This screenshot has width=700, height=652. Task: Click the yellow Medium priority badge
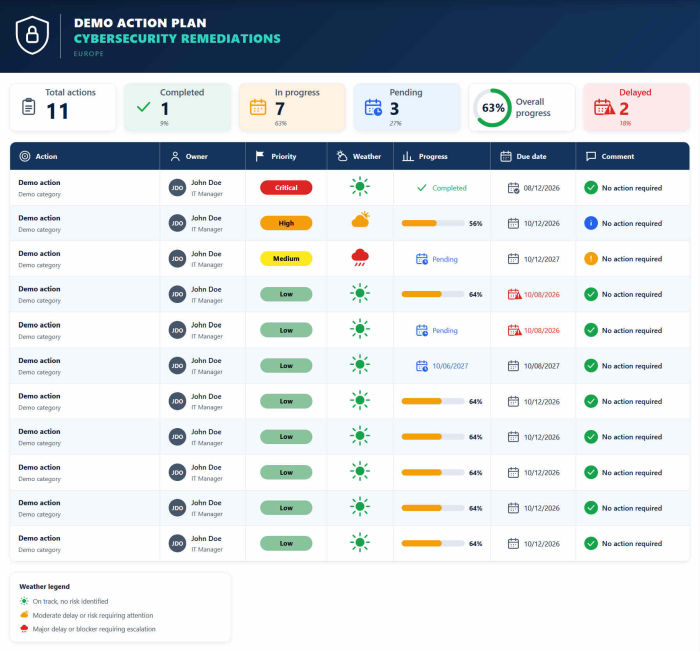(x=286, y=259)
